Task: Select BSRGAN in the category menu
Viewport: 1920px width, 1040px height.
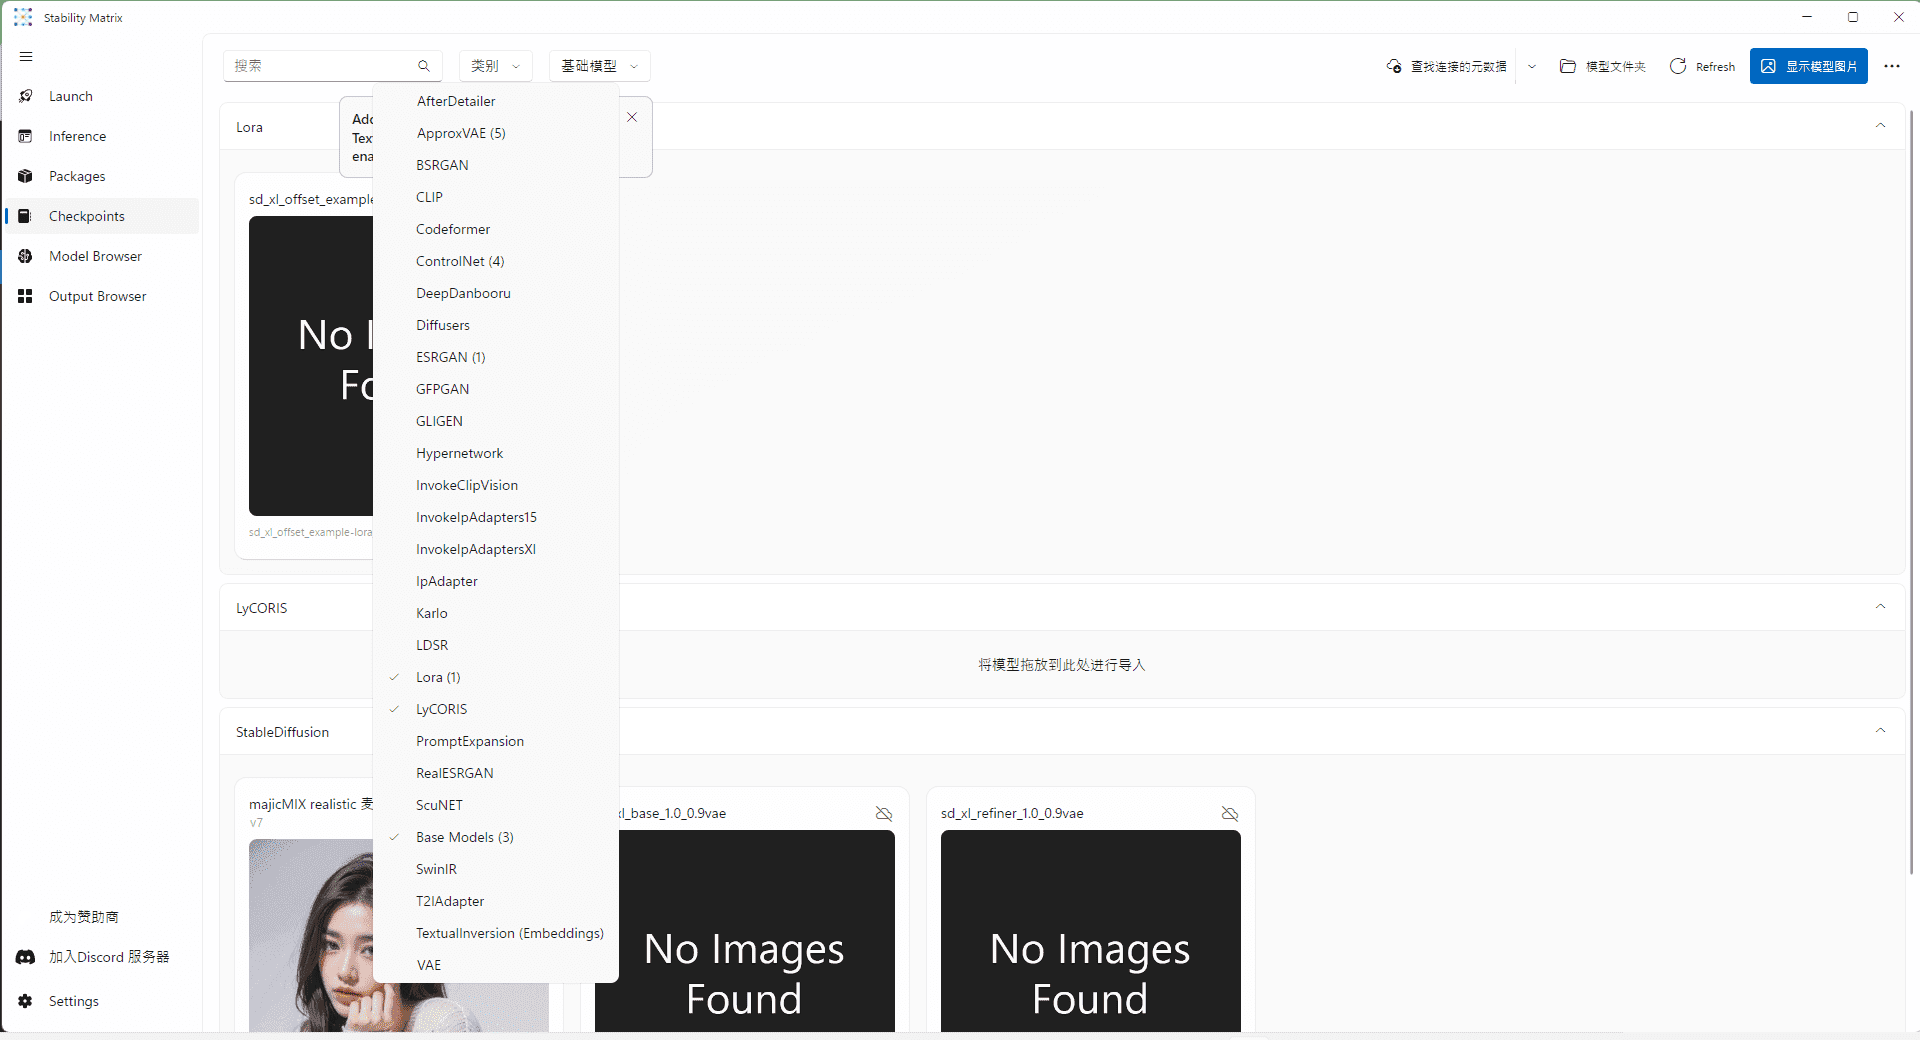Action: click(496, 165)
